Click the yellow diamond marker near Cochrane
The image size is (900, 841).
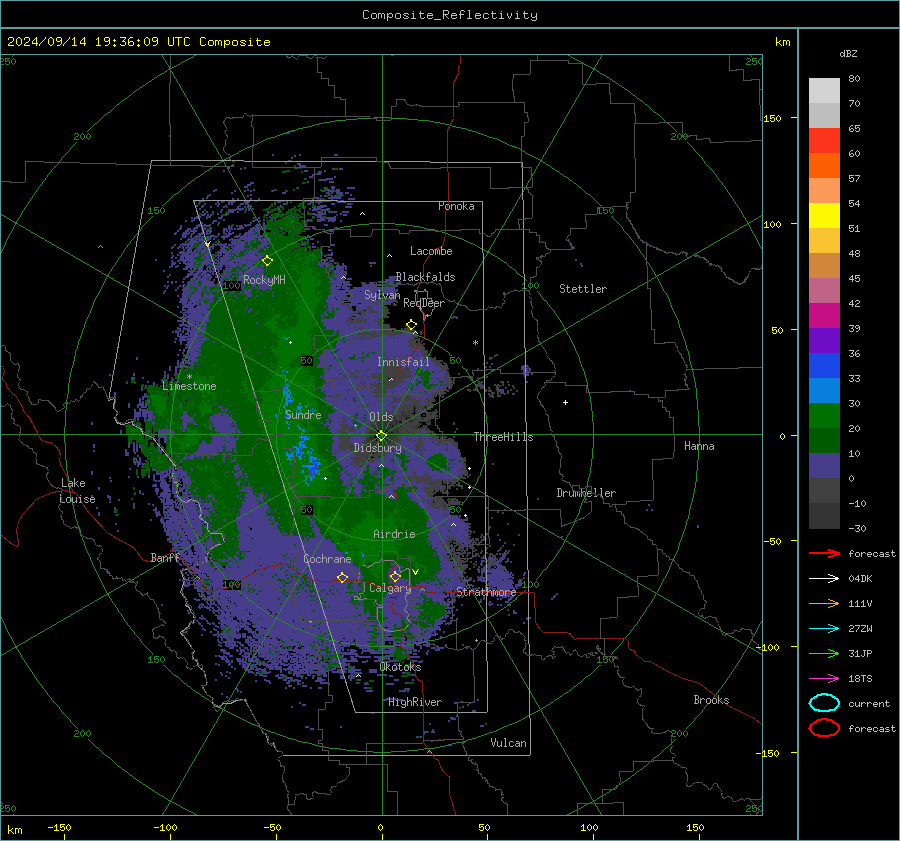(x=342, y=577)
